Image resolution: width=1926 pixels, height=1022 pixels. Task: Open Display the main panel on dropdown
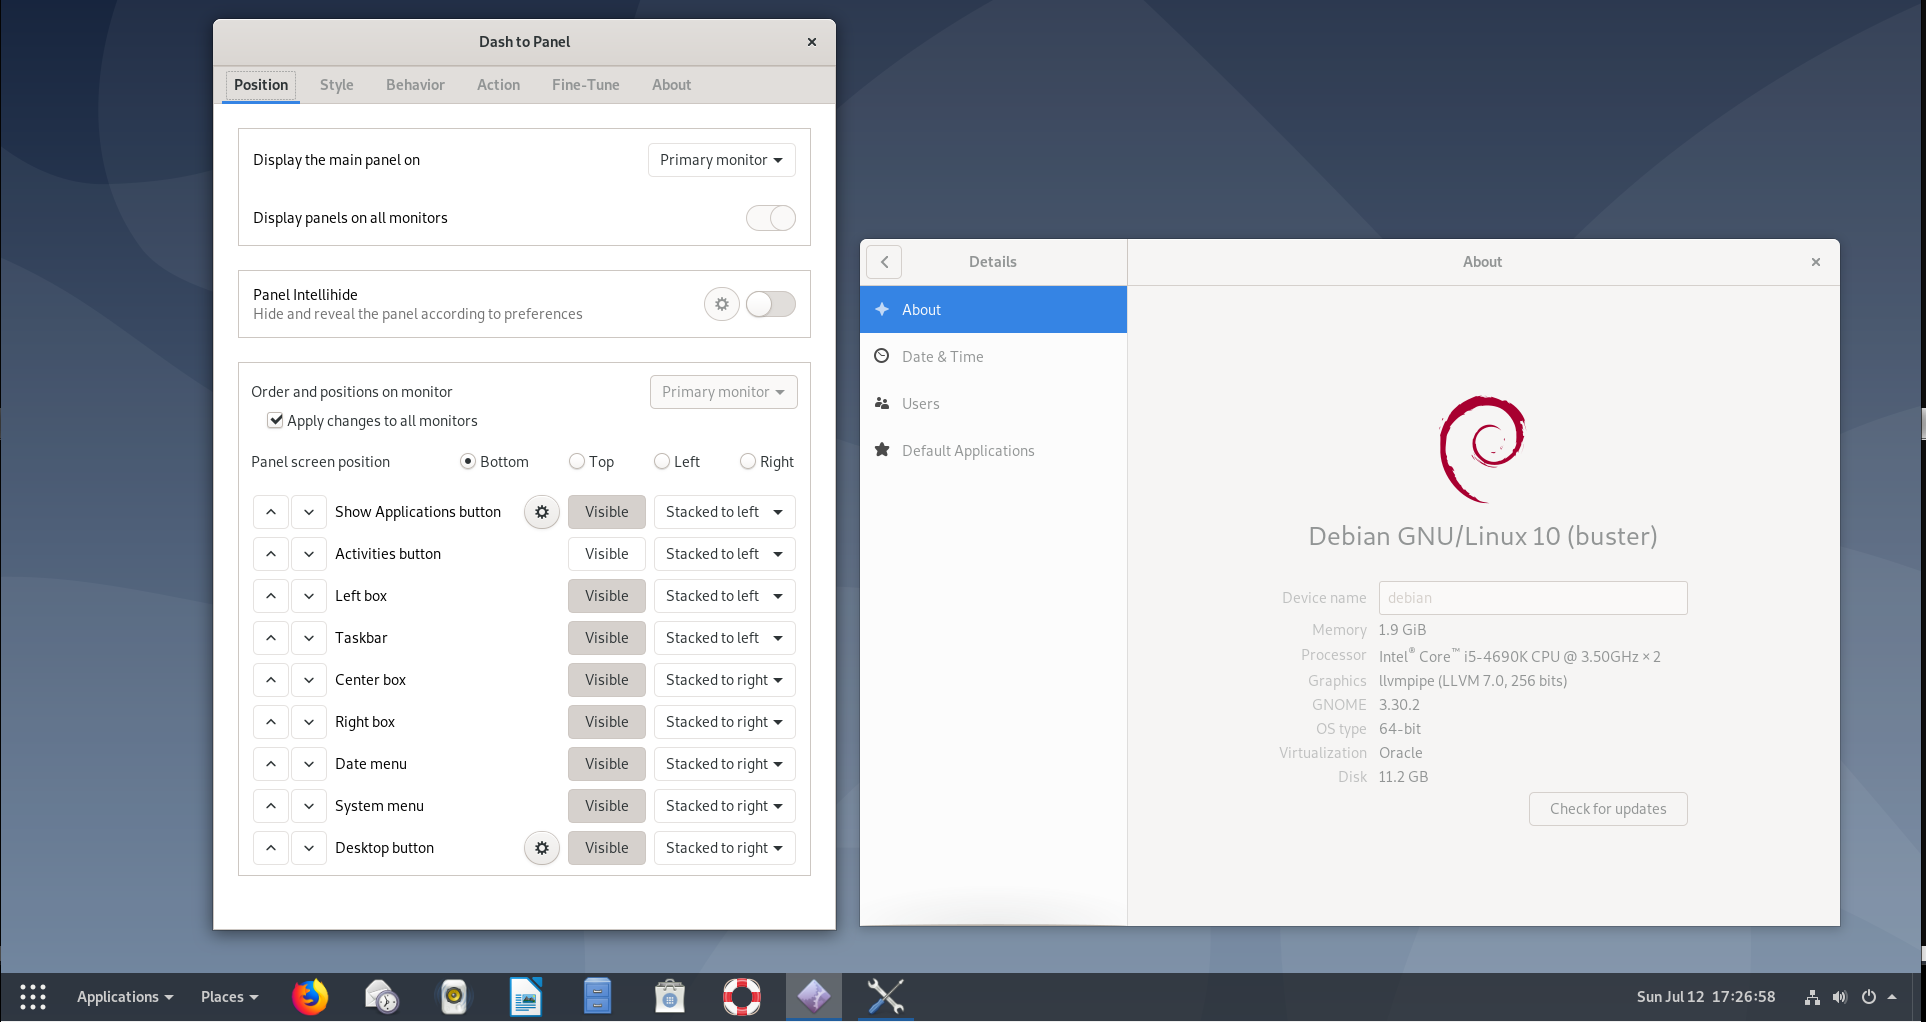(x=722, y=160)
